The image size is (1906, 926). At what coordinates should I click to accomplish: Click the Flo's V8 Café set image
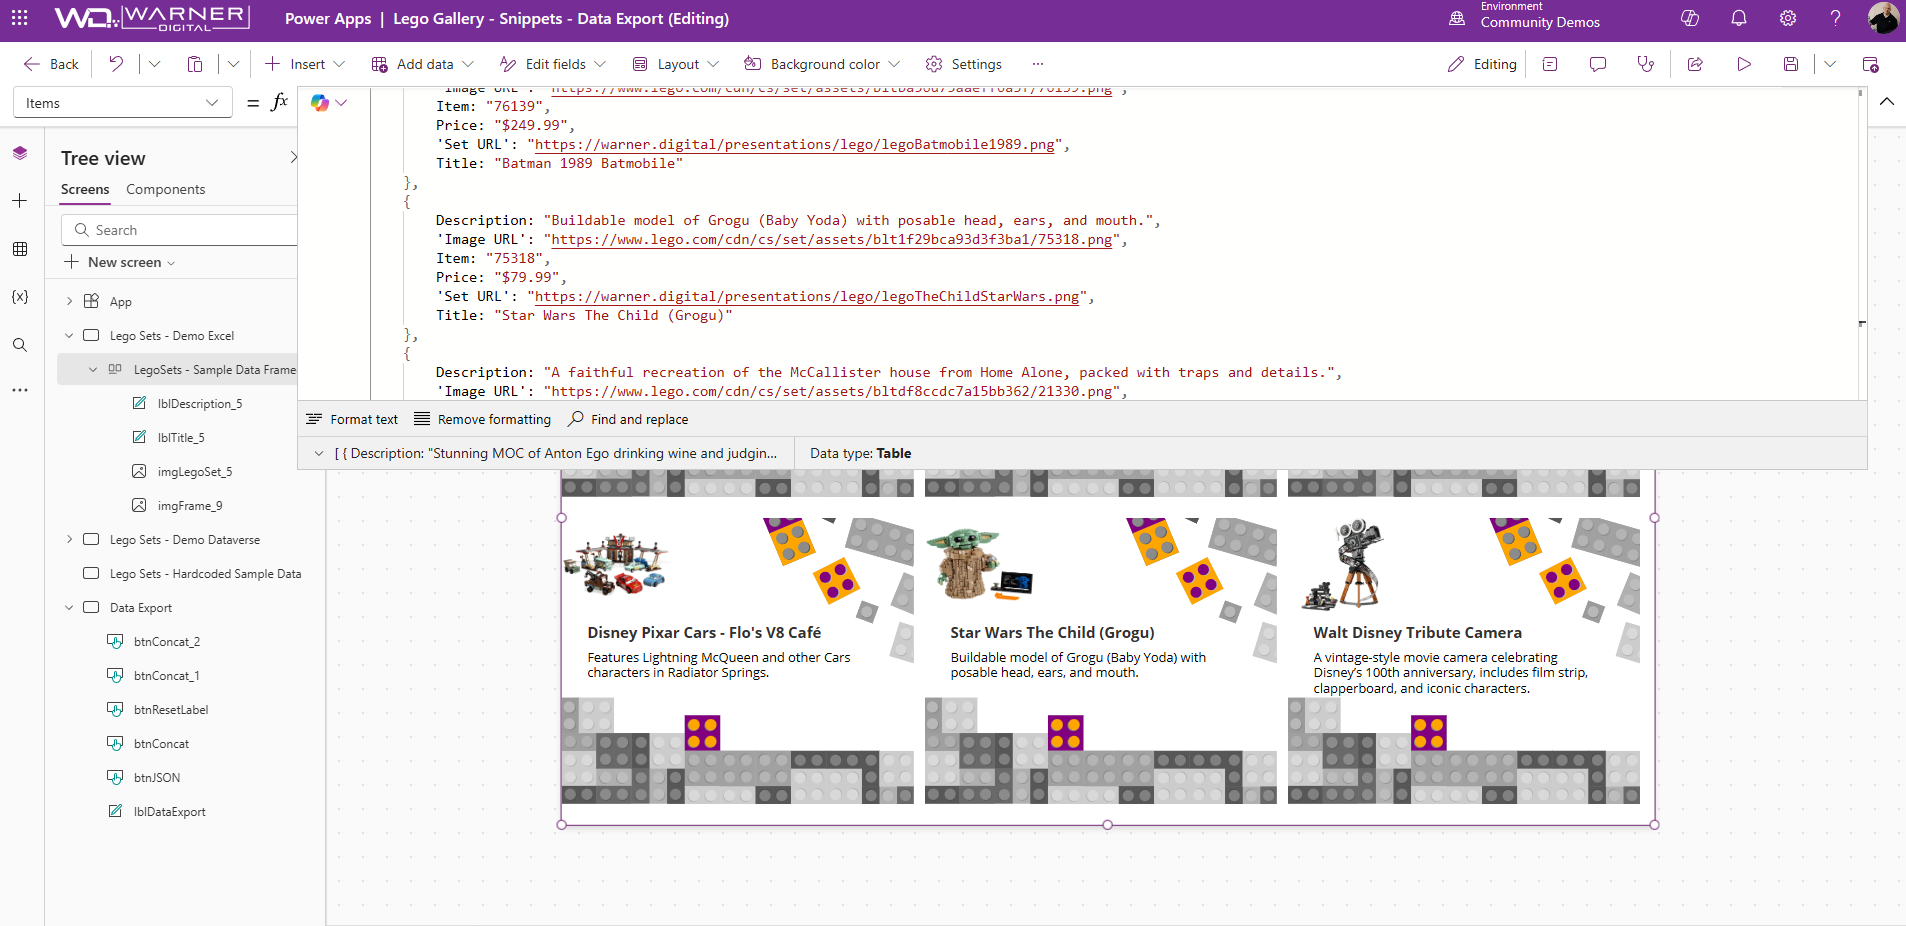[x=615, y=565]
